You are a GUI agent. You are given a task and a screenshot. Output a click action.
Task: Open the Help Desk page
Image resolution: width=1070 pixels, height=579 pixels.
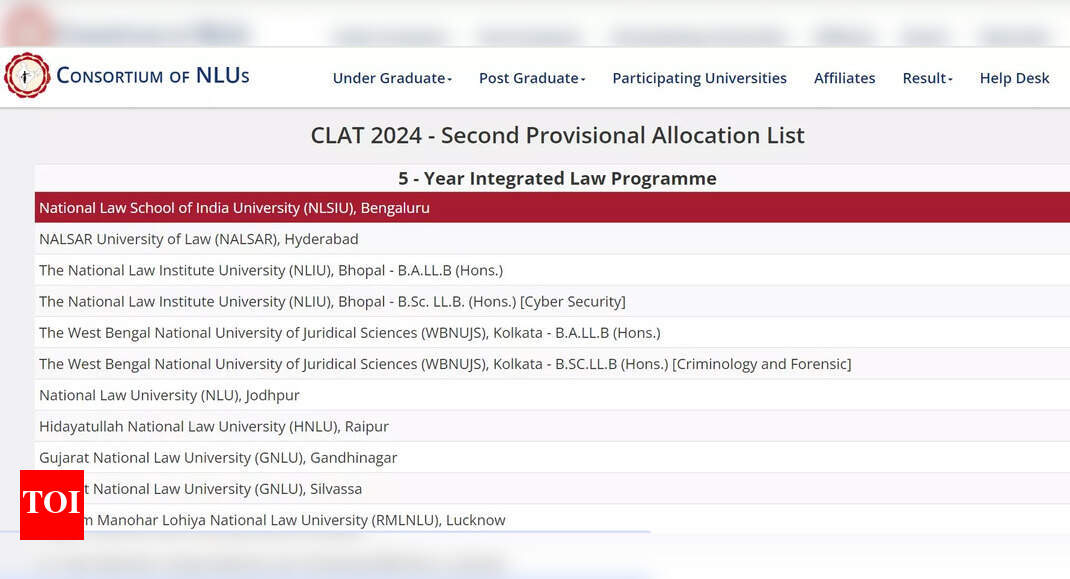[1014, 78]
